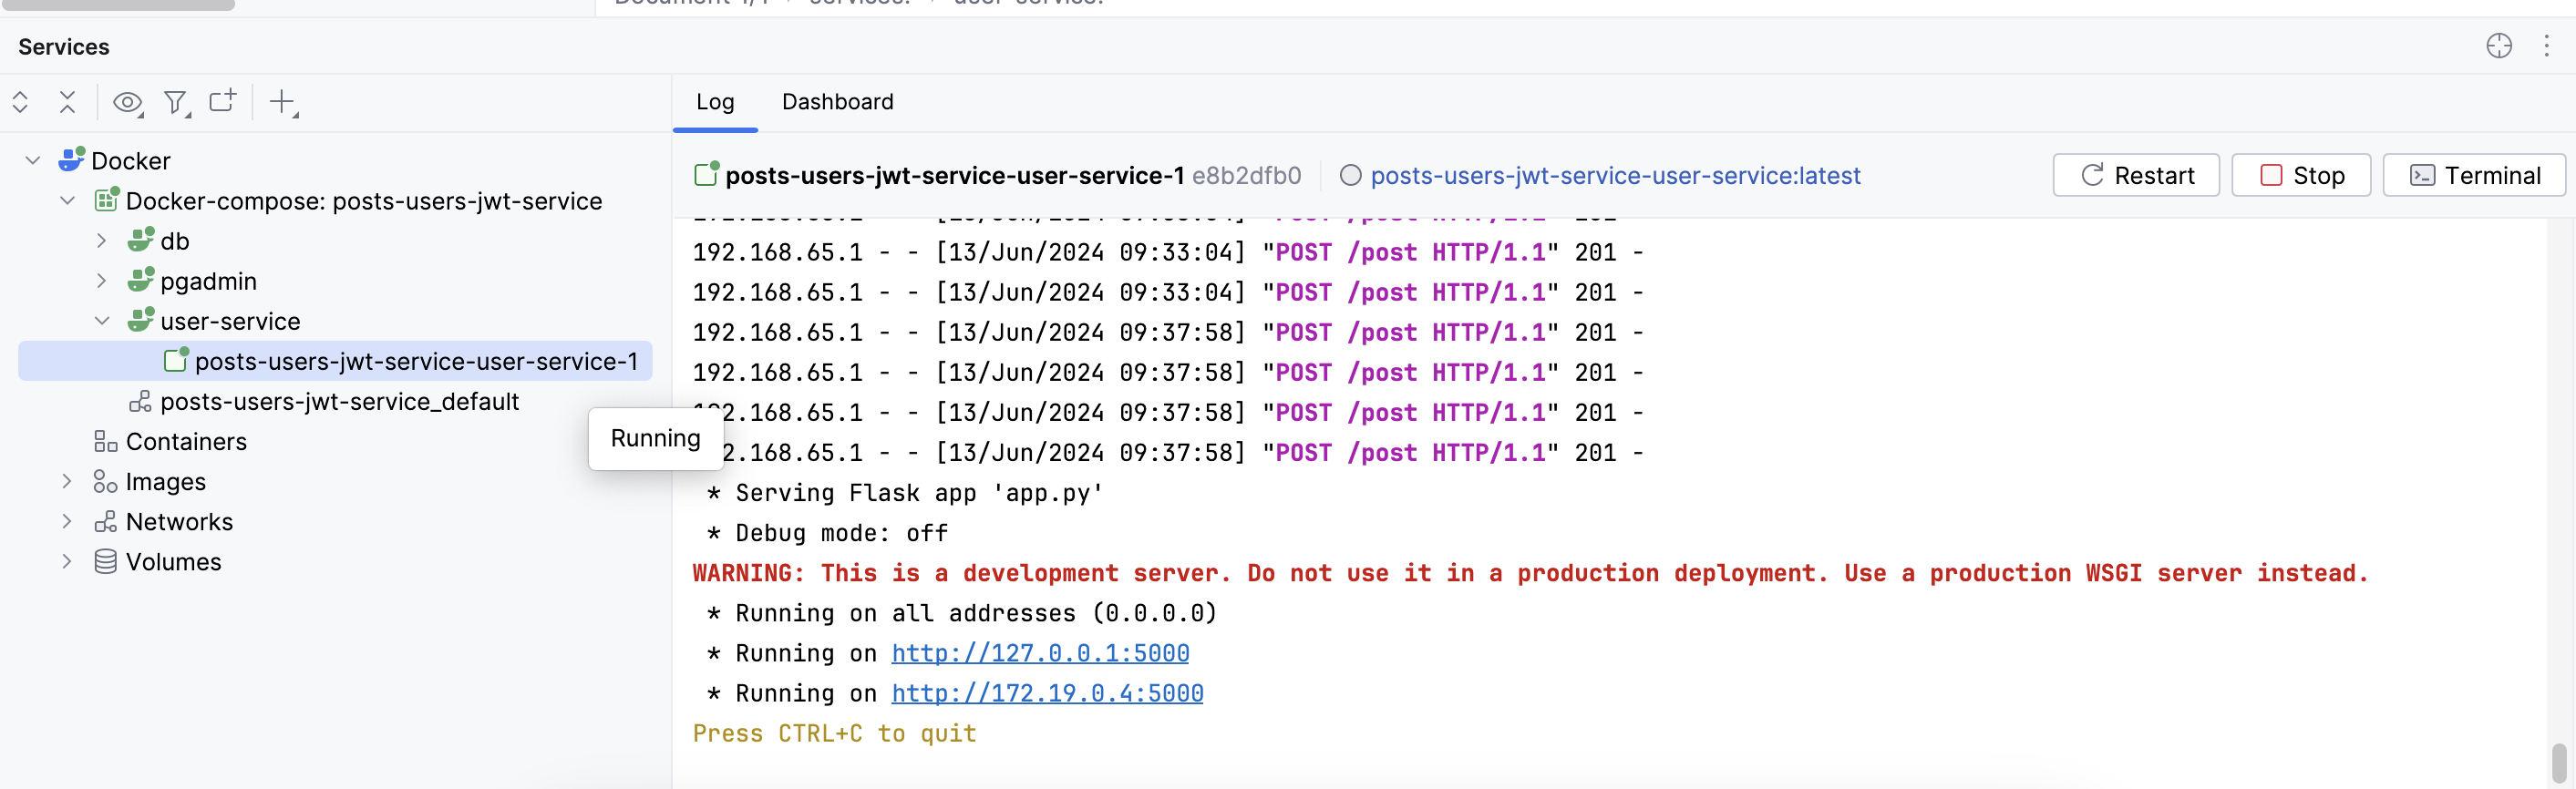The image size is (2576, 789).
Task: Expand the db service node
Action: [x=102, y=240]
